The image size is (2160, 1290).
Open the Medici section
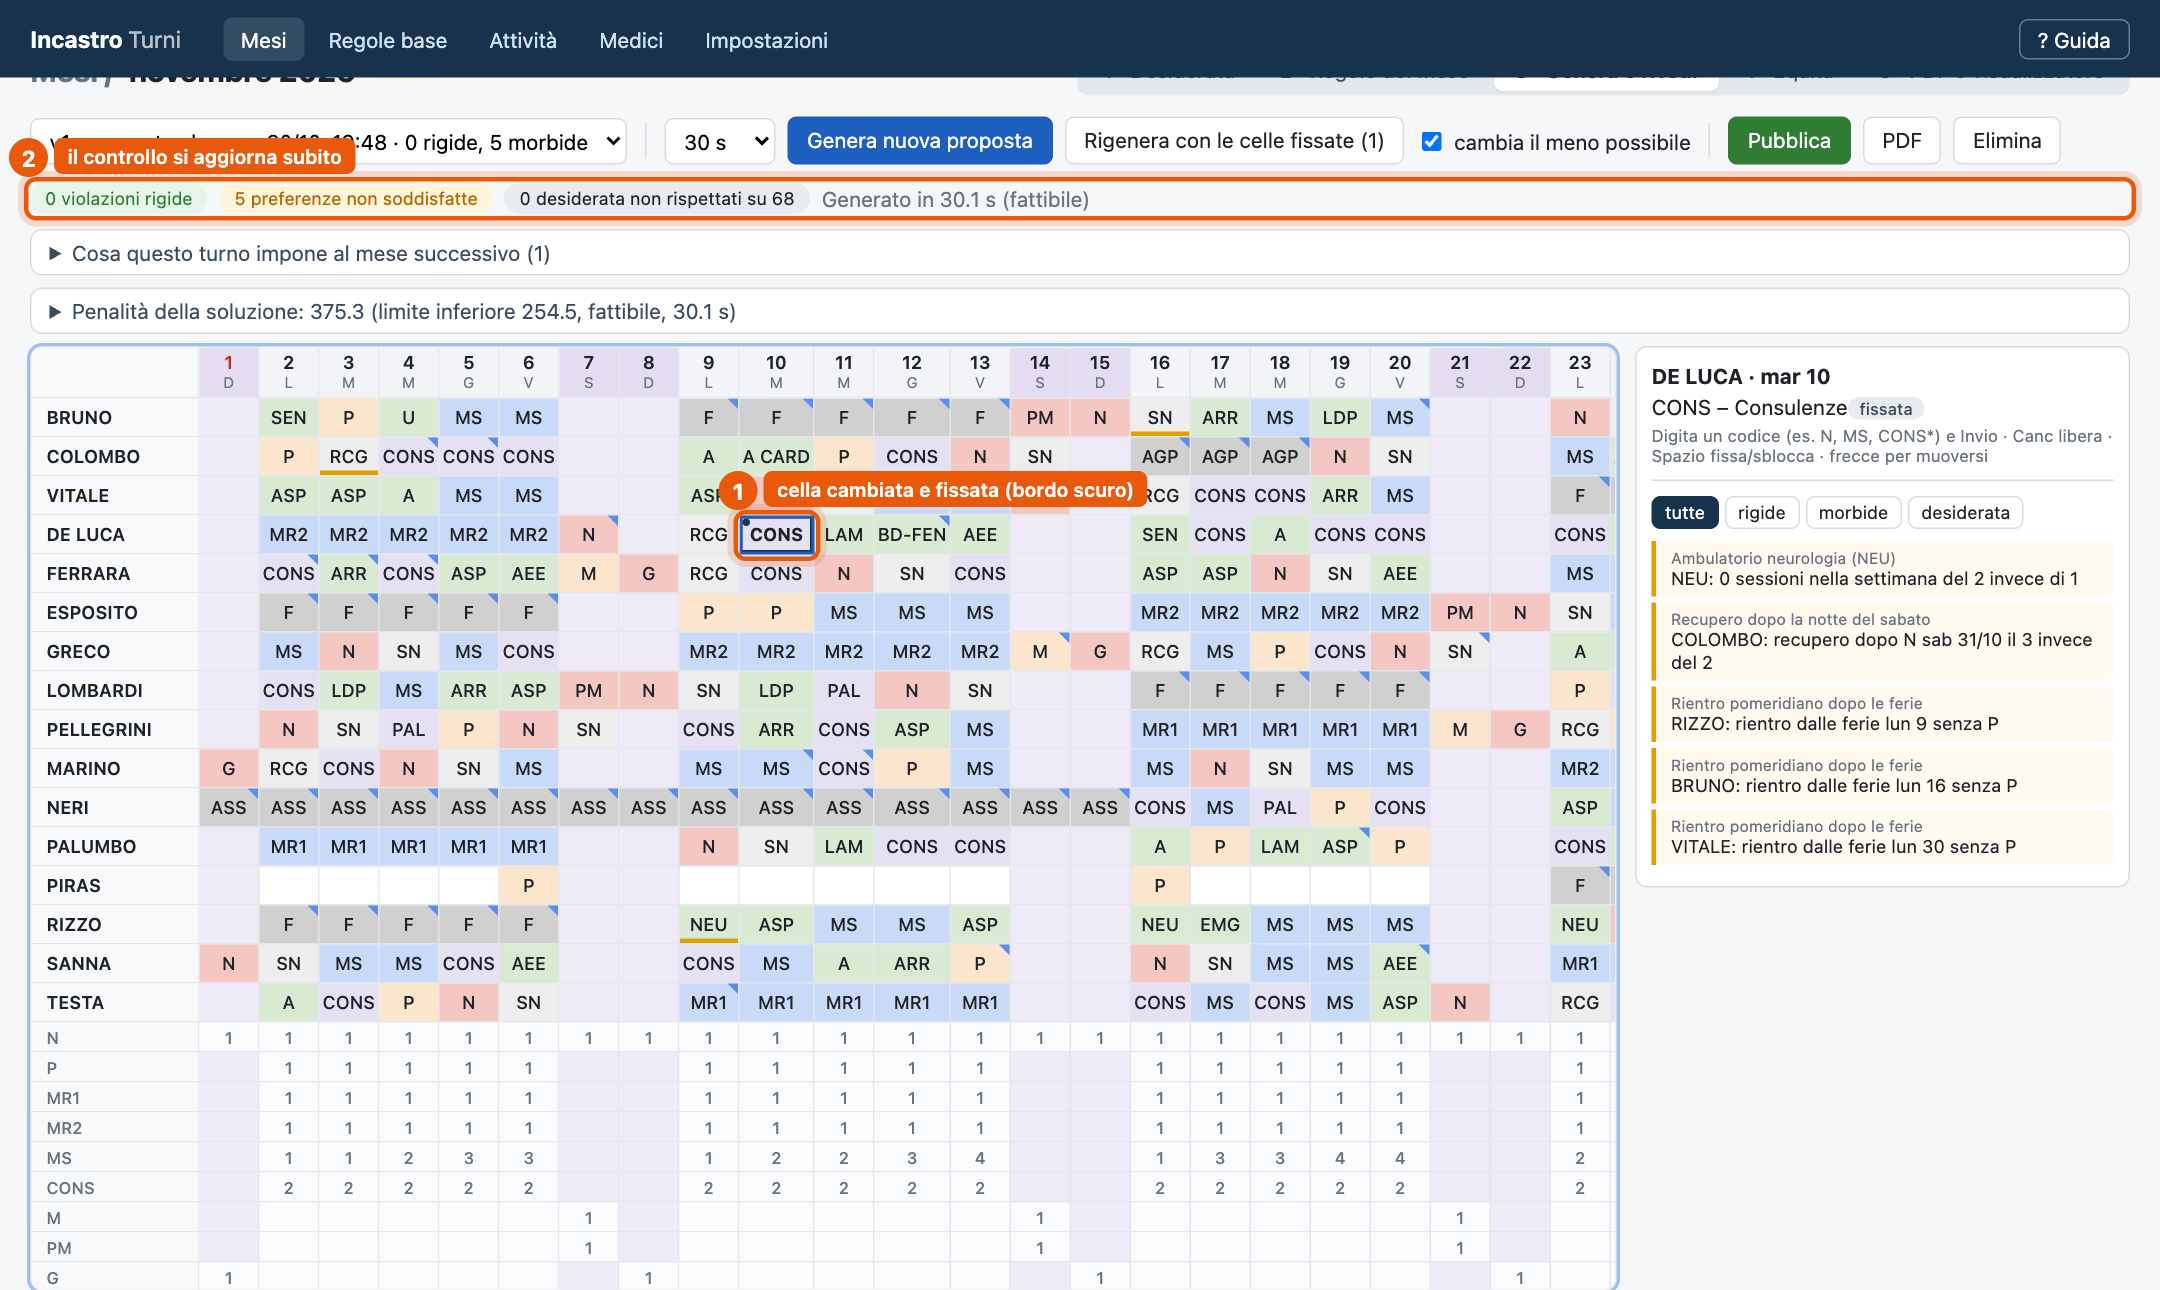[630, 40]
